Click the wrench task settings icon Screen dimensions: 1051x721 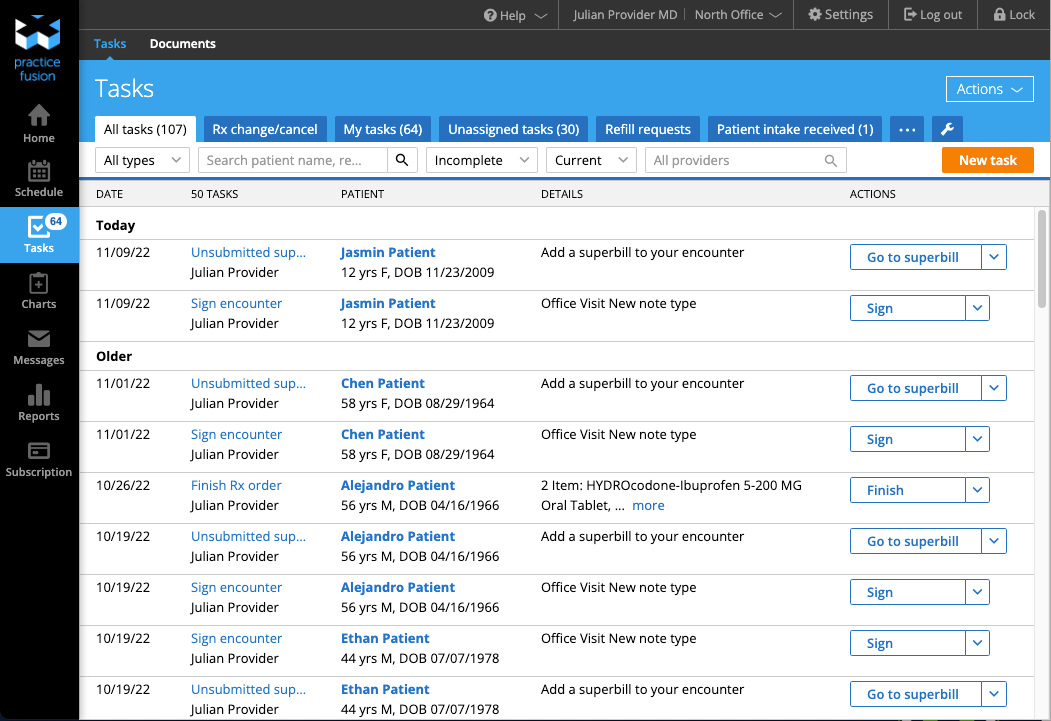(x=947, y=129)
